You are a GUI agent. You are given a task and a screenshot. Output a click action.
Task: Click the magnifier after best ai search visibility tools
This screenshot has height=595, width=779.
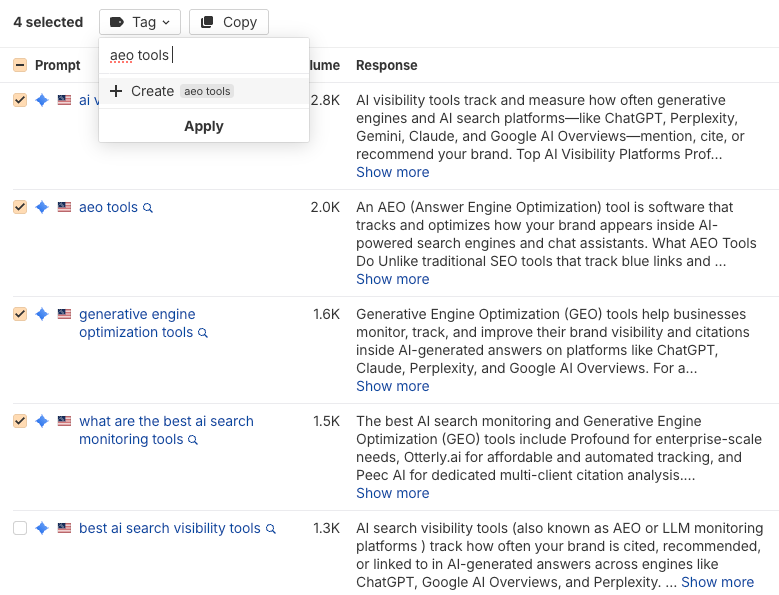(271, 529)
